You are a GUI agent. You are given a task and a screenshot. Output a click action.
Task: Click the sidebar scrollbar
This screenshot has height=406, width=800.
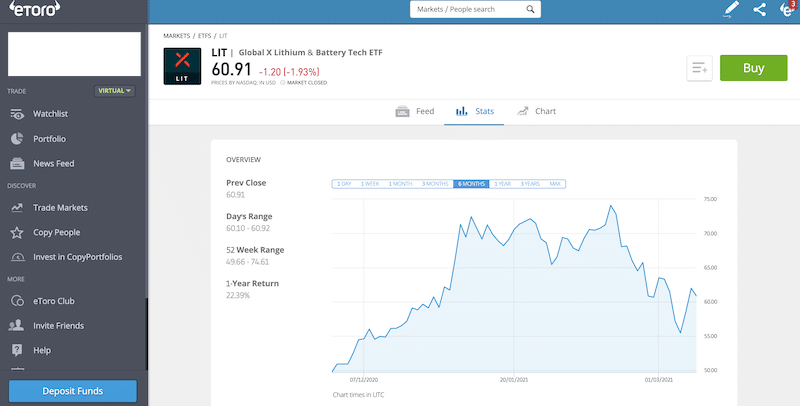(x=147, y=334)
